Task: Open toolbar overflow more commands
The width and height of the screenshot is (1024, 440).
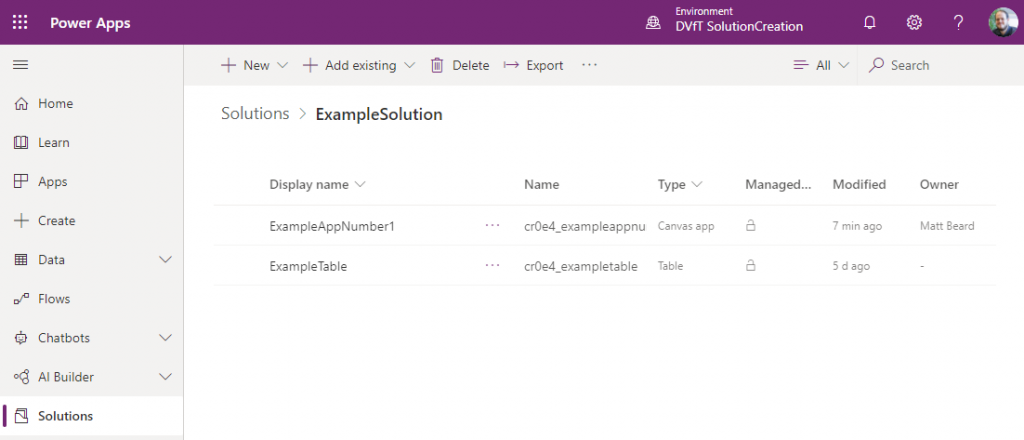Action: (589, 65)
